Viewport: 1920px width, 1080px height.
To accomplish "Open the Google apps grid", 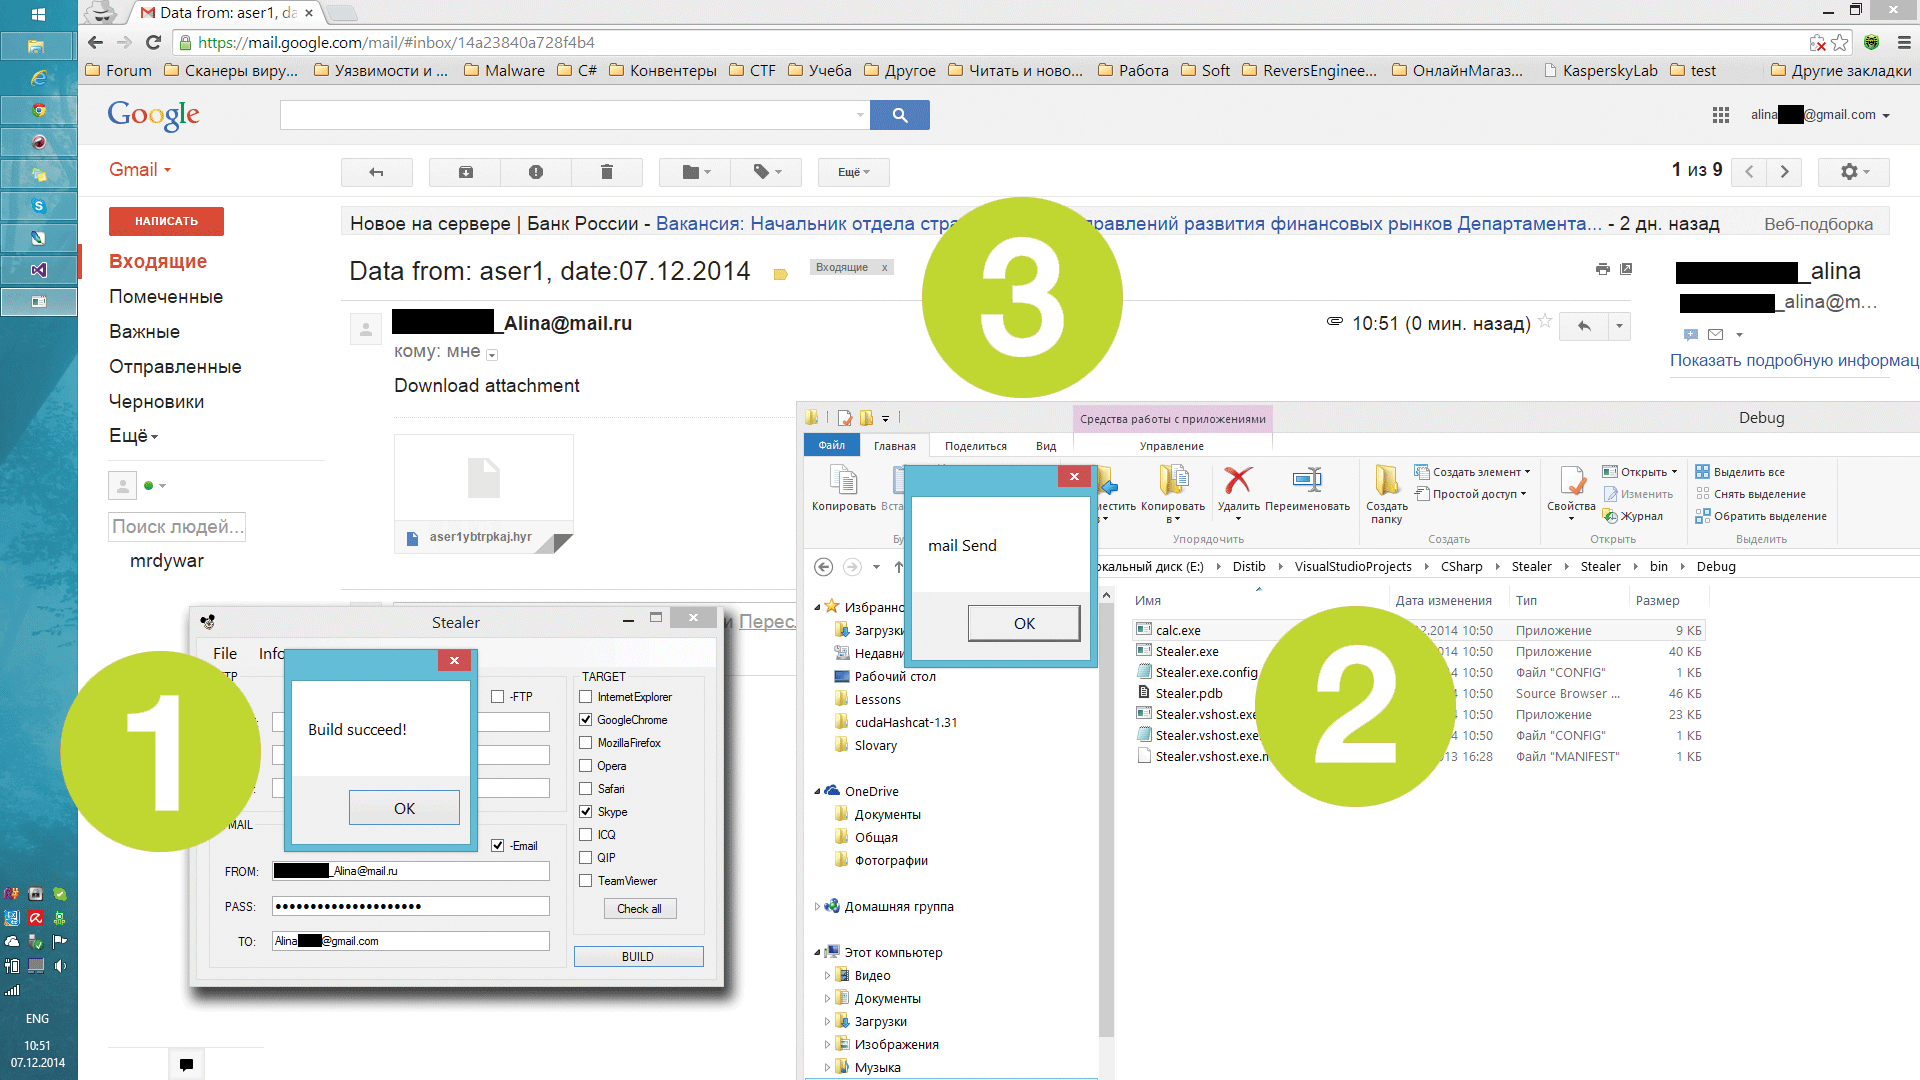I will point(1720,115).
